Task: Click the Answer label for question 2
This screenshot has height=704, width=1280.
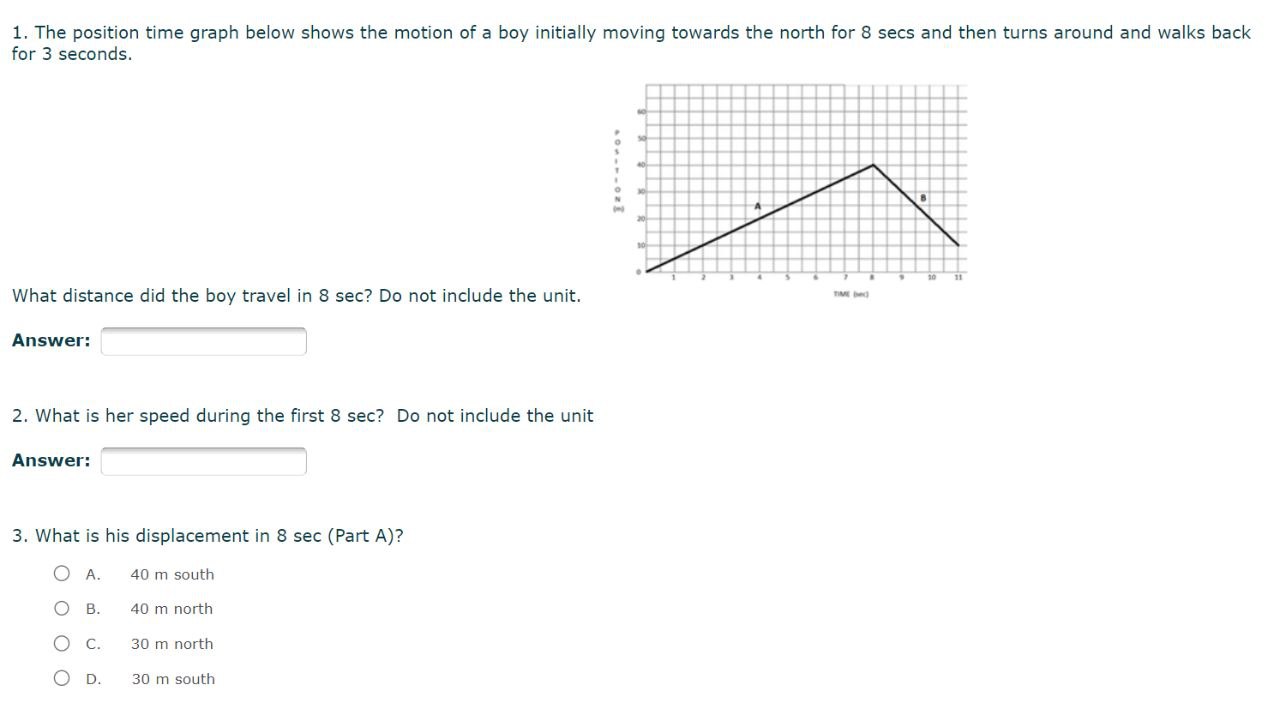Action: [50, 460]
